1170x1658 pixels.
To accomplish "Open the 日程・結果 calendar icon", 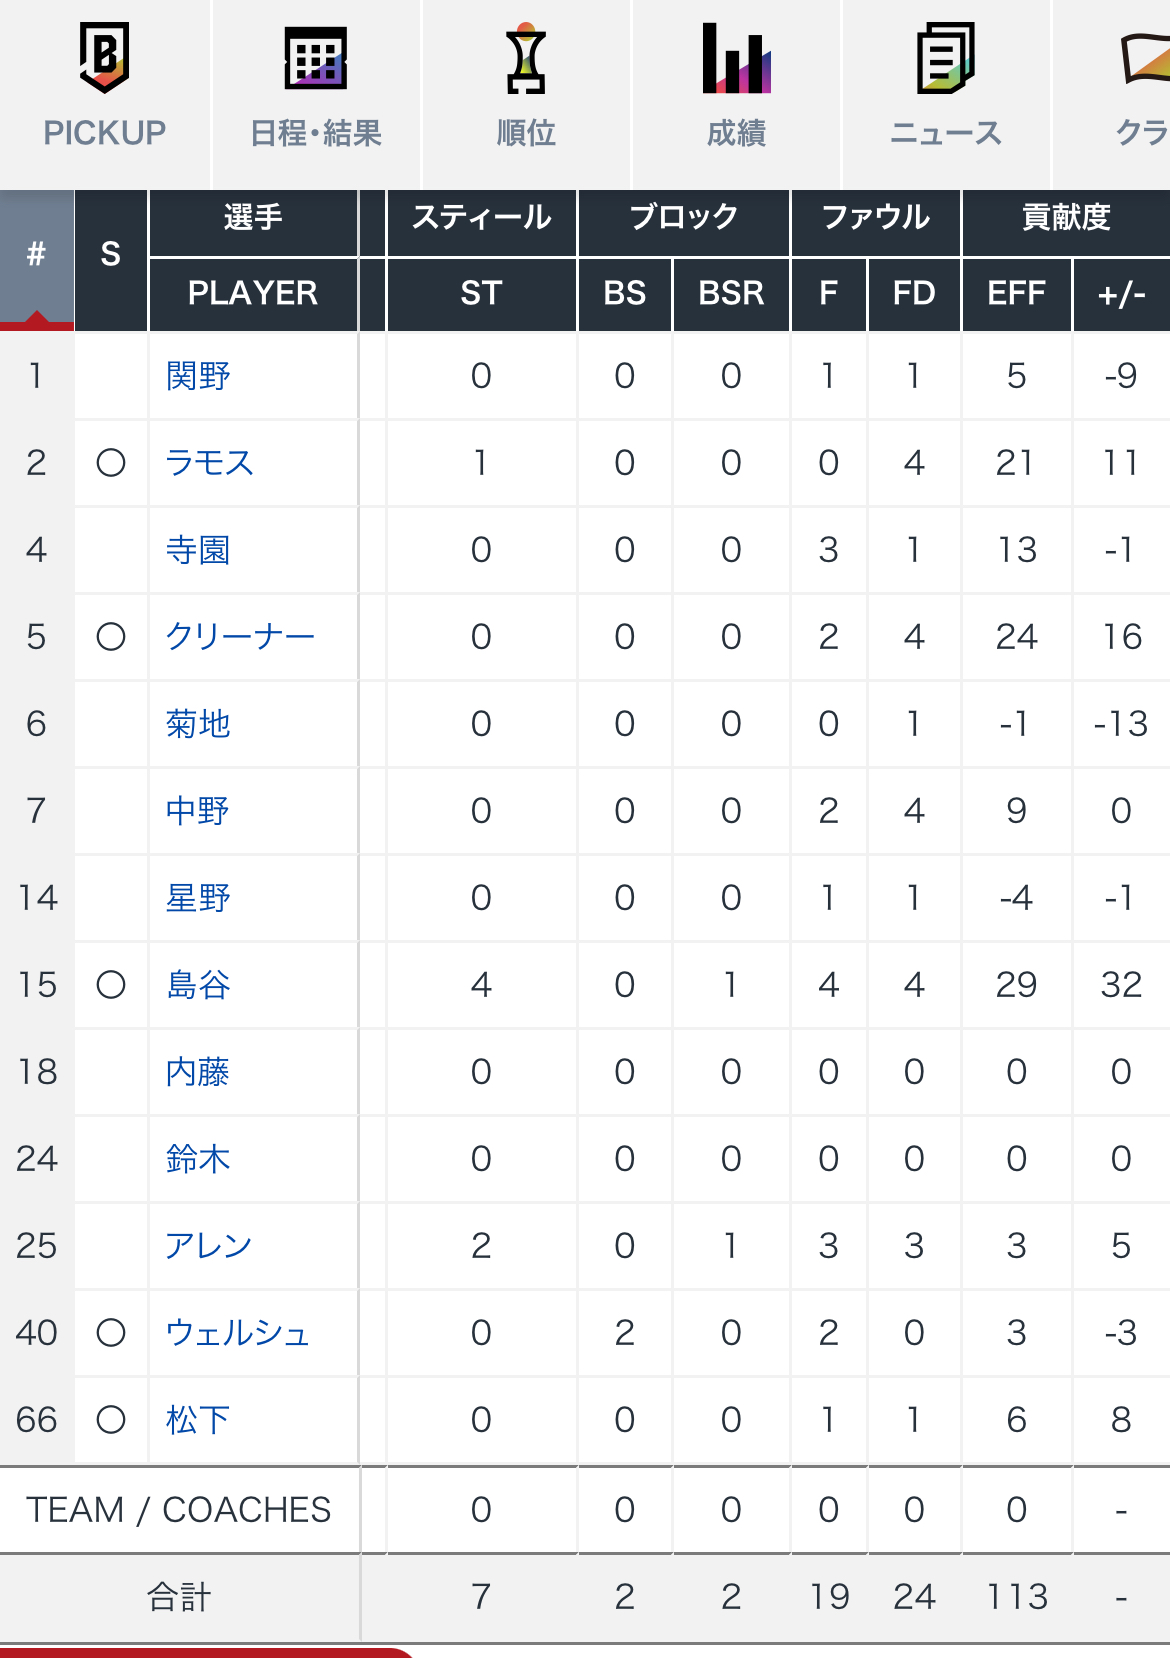I will [x=315, y=58].
